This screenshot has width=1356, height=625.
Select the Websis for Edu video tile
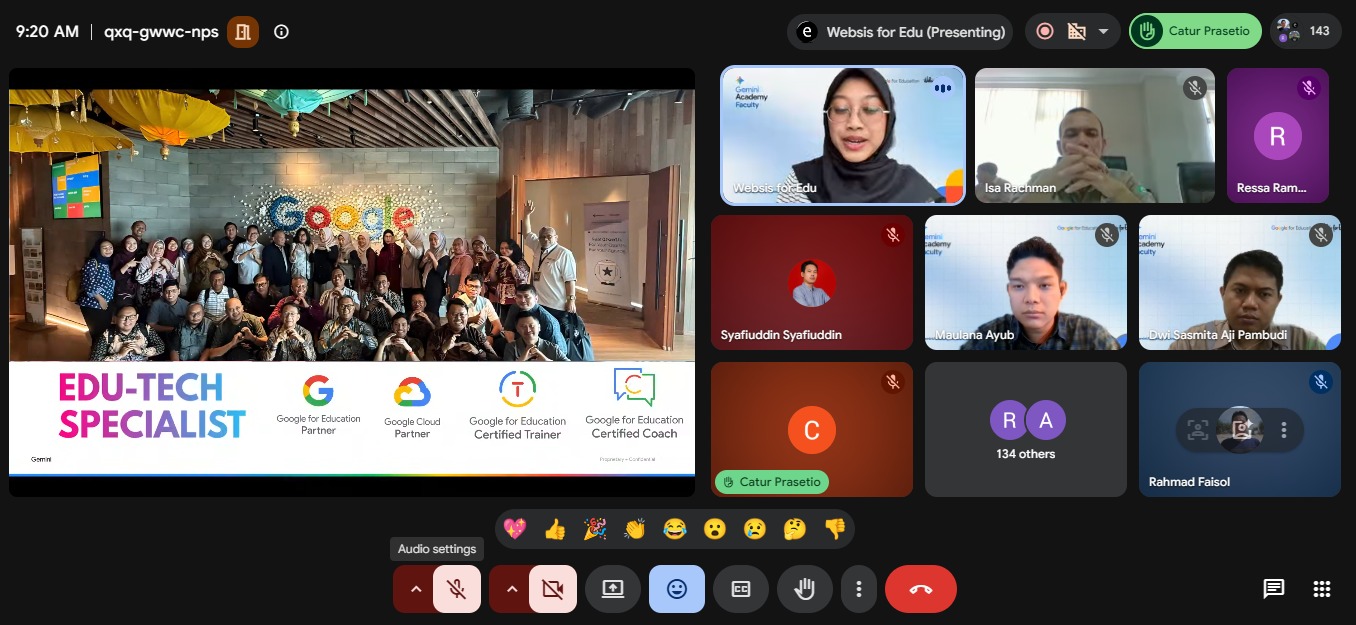(x=843, y=135)
